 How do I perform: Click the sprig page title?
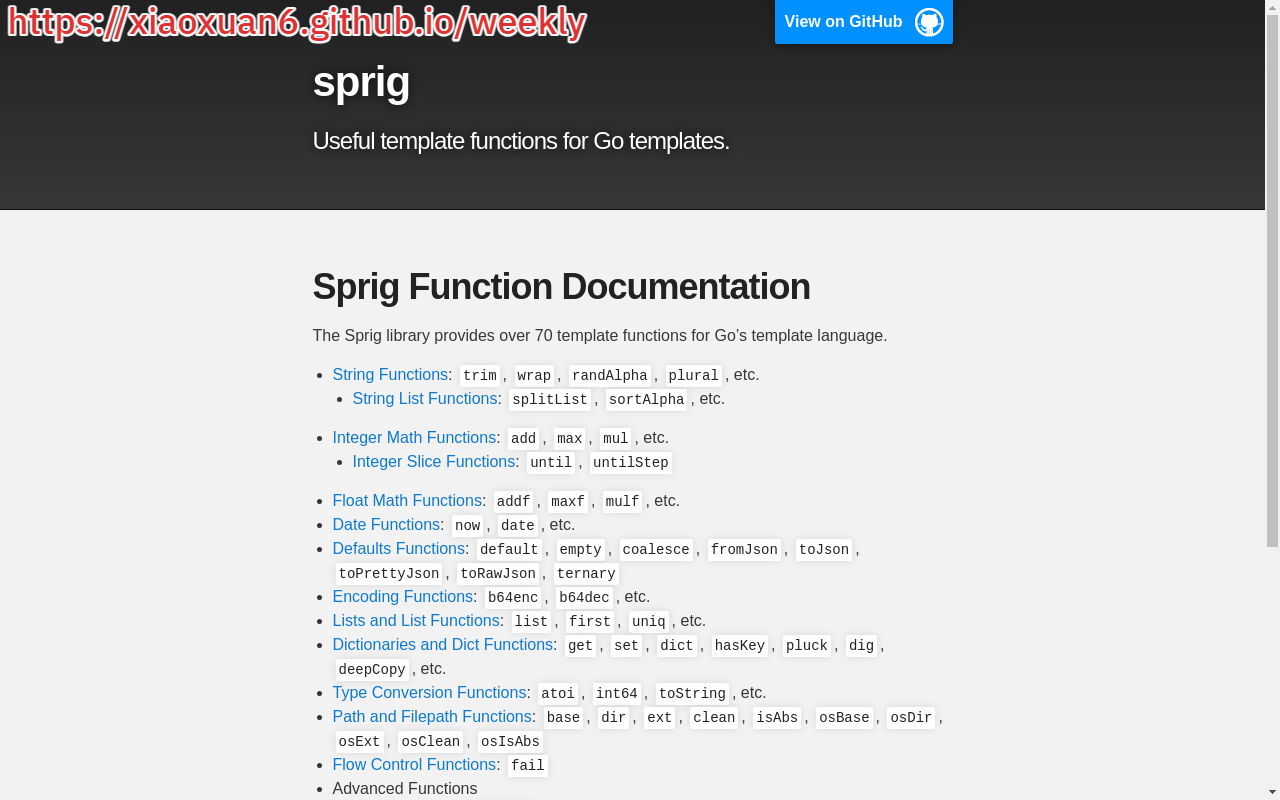(x=361, y=82)
